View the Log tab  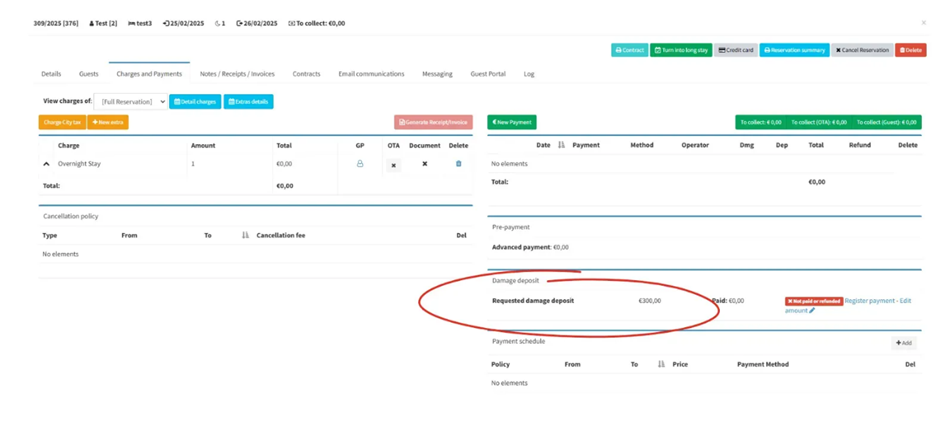pos(529,74)
